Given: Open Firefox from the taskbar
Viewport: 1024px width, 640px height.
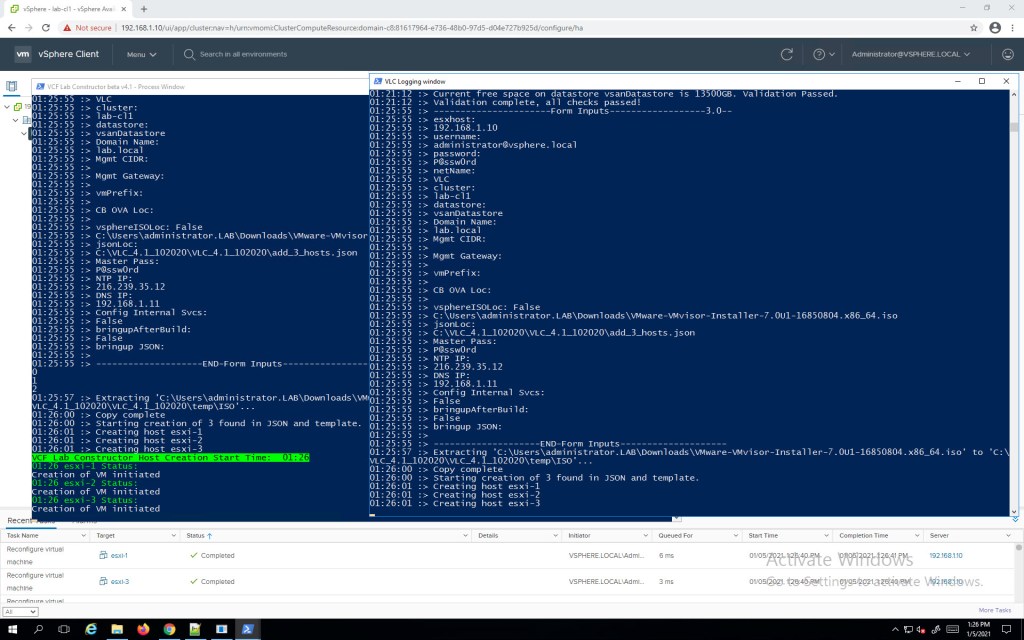Looking at the screenshot, I should (x=143, y=629).
